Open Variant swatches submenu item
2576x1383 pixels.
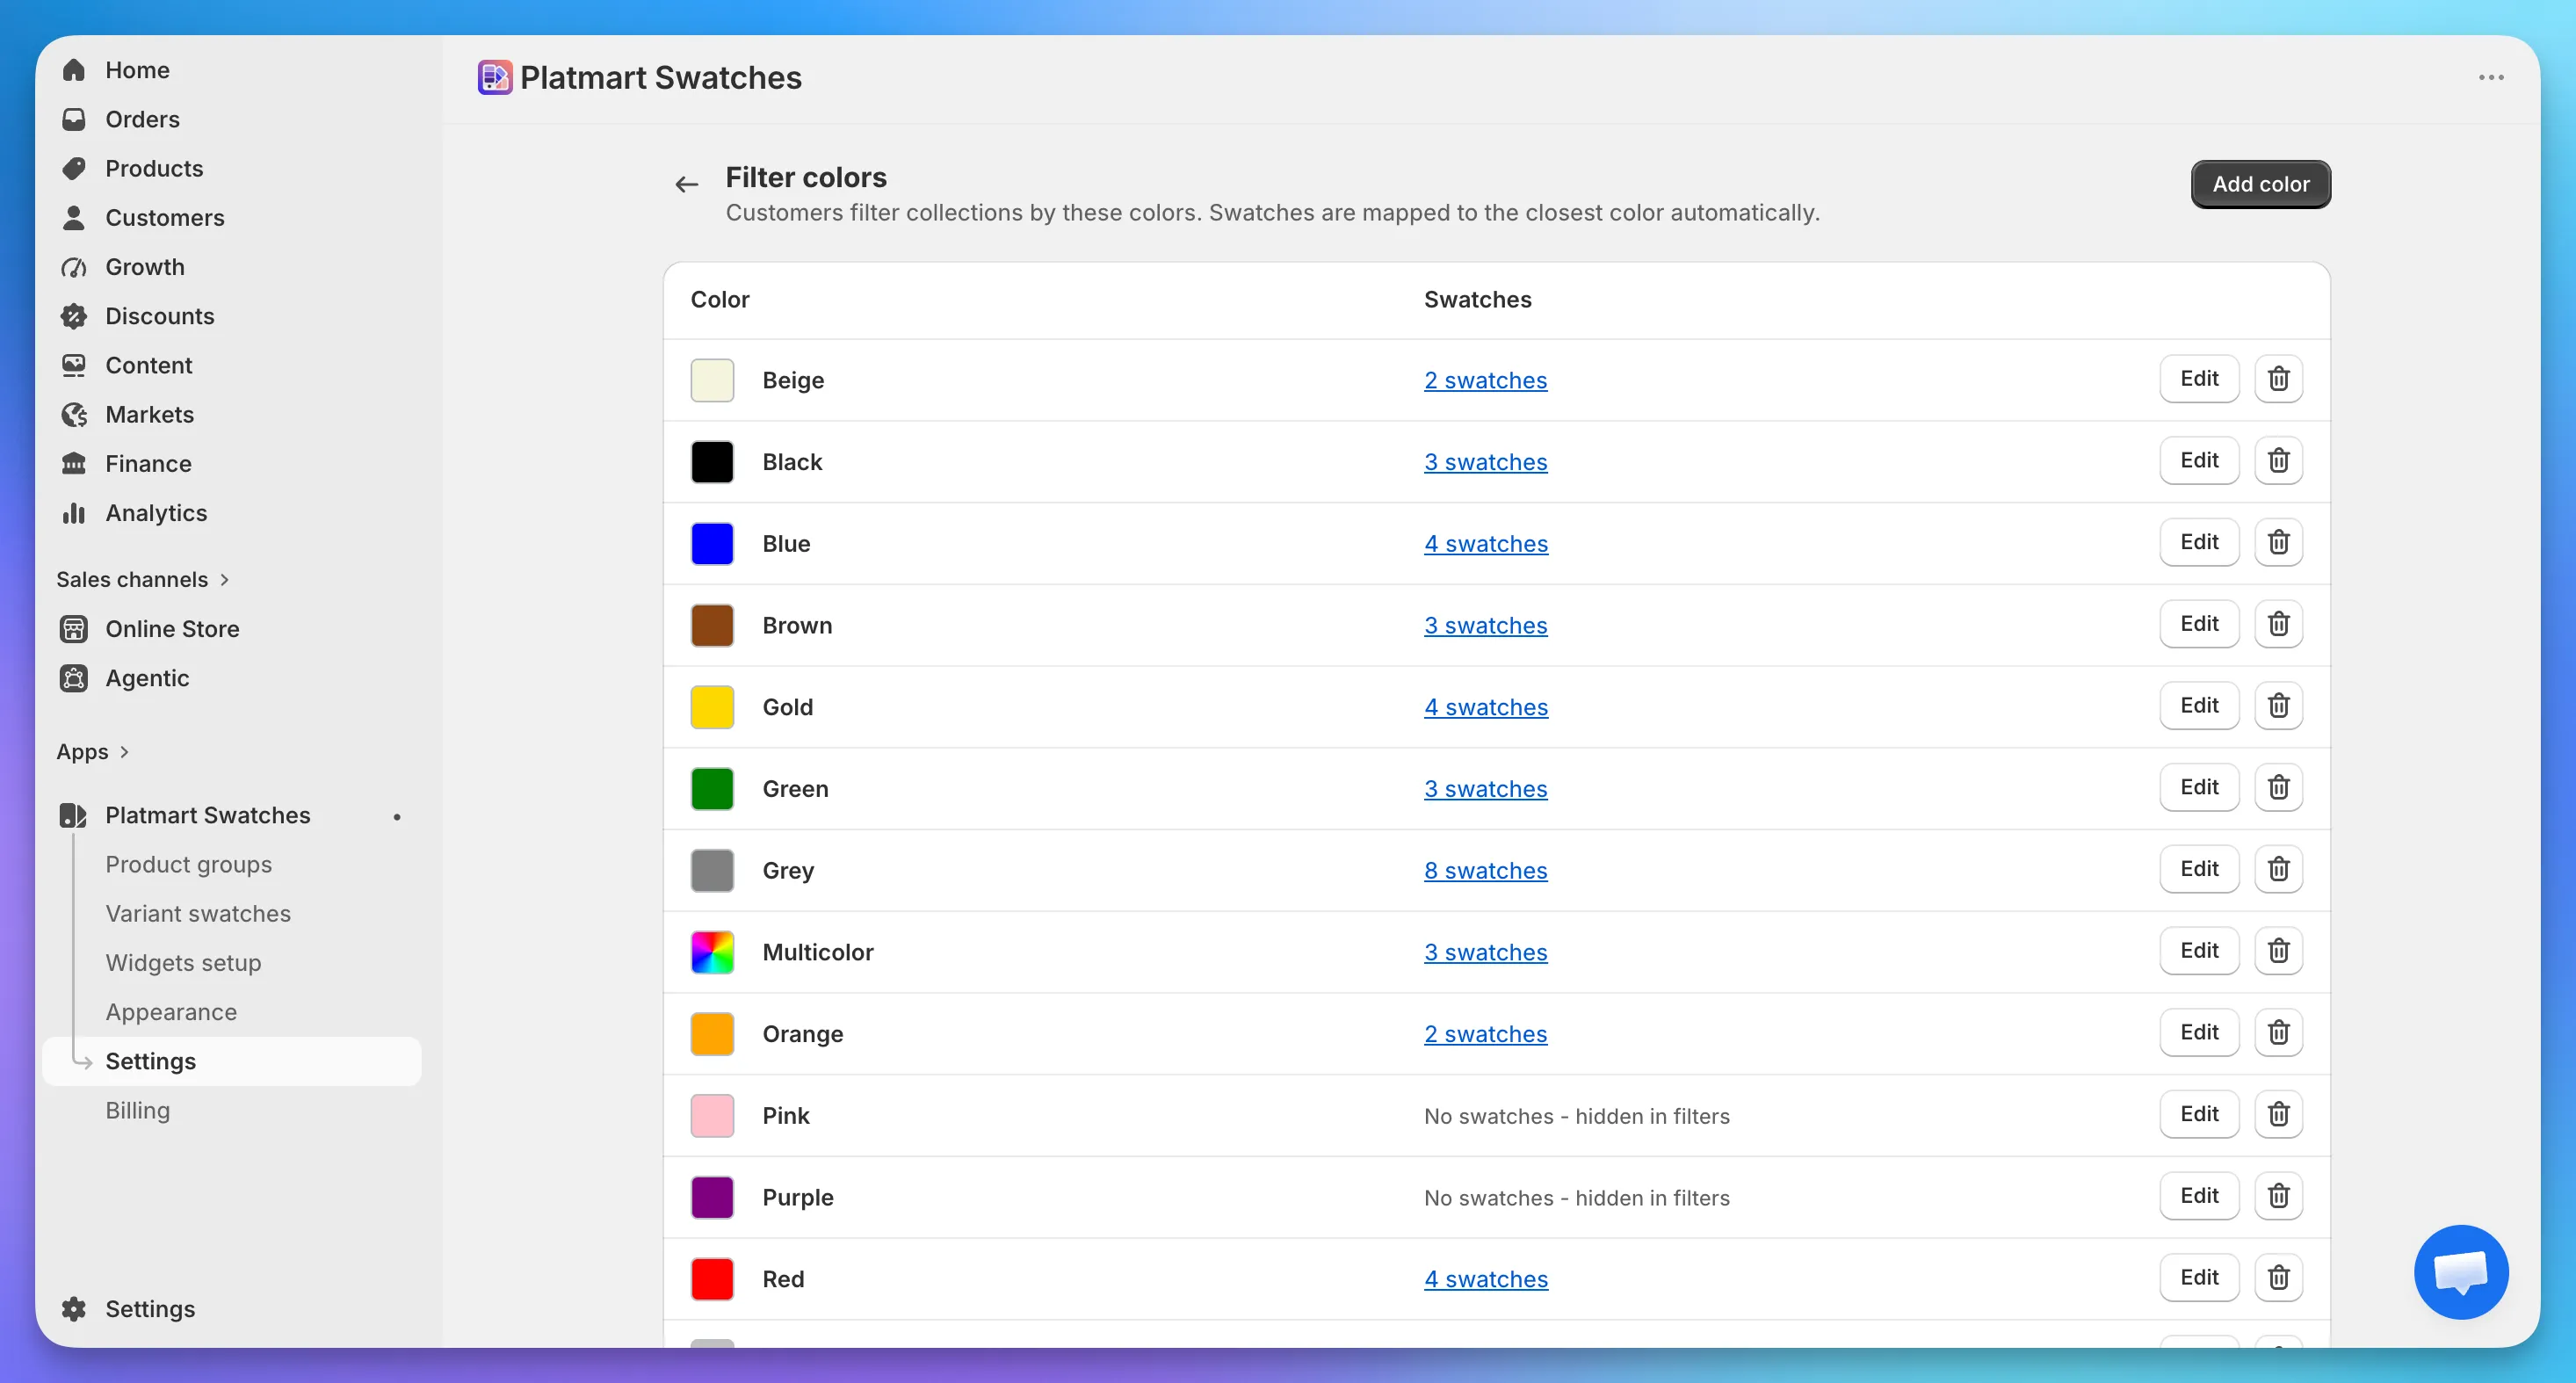(198, 913)
